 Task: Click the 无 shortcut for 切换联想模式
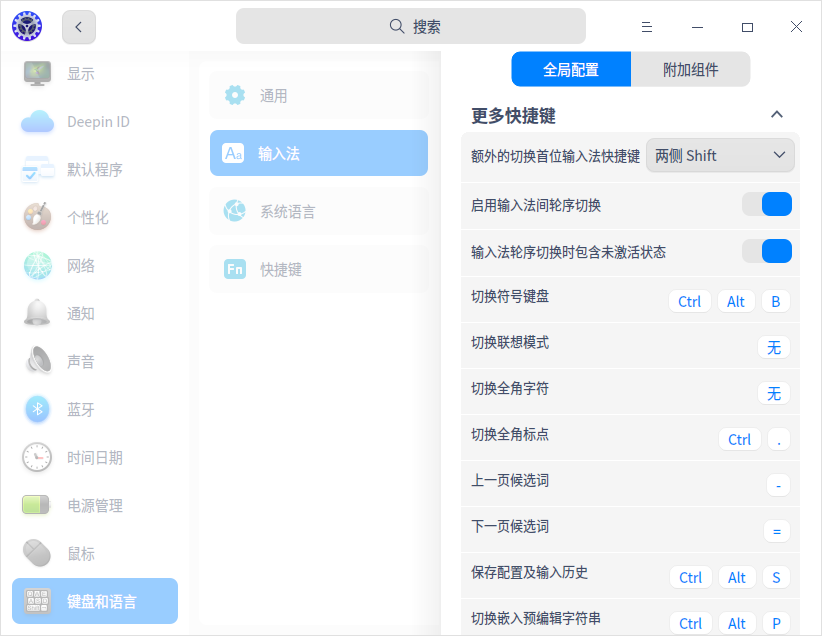coord(773,348)
